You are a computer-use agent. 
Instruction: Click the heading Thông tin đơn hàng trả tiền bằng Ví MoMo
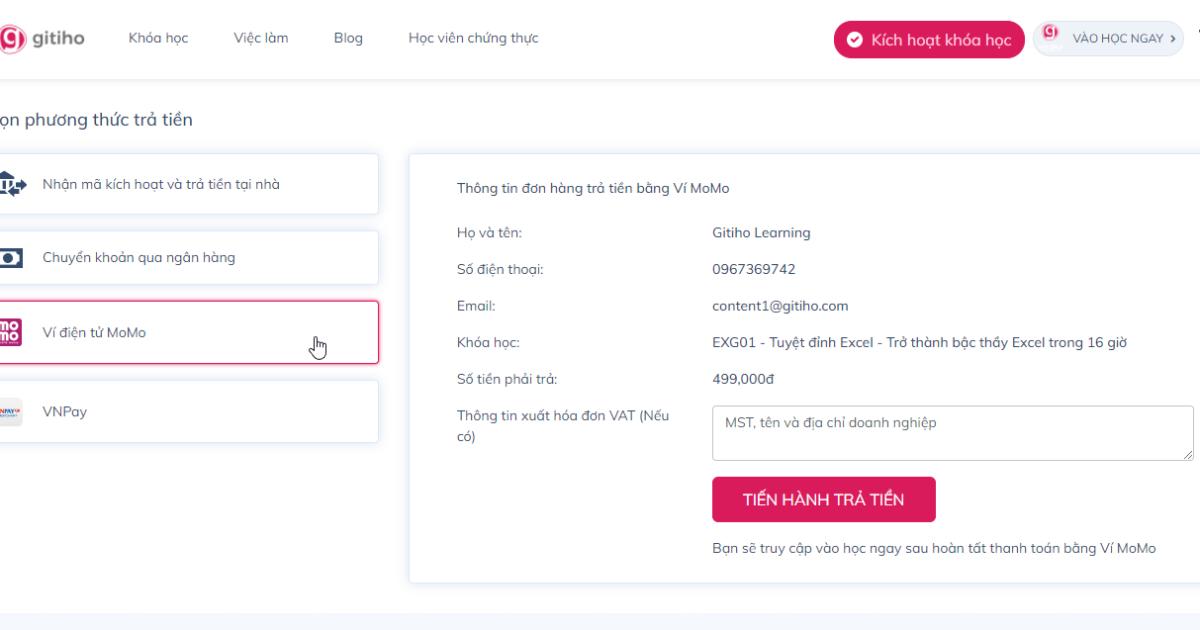click(x=595, y=188)
